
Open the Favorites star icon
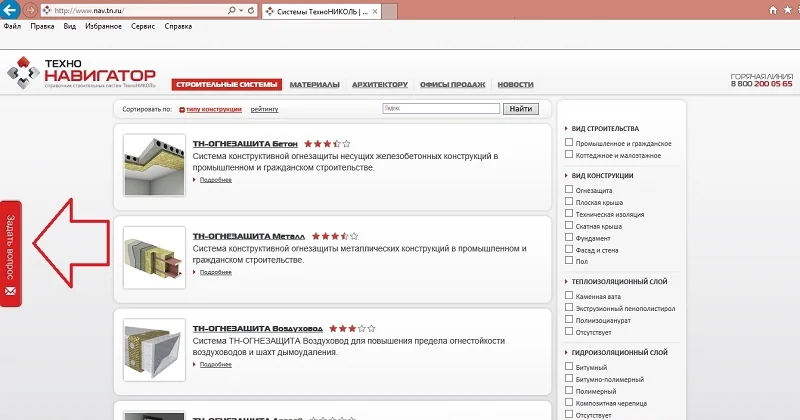coord(788,10)
